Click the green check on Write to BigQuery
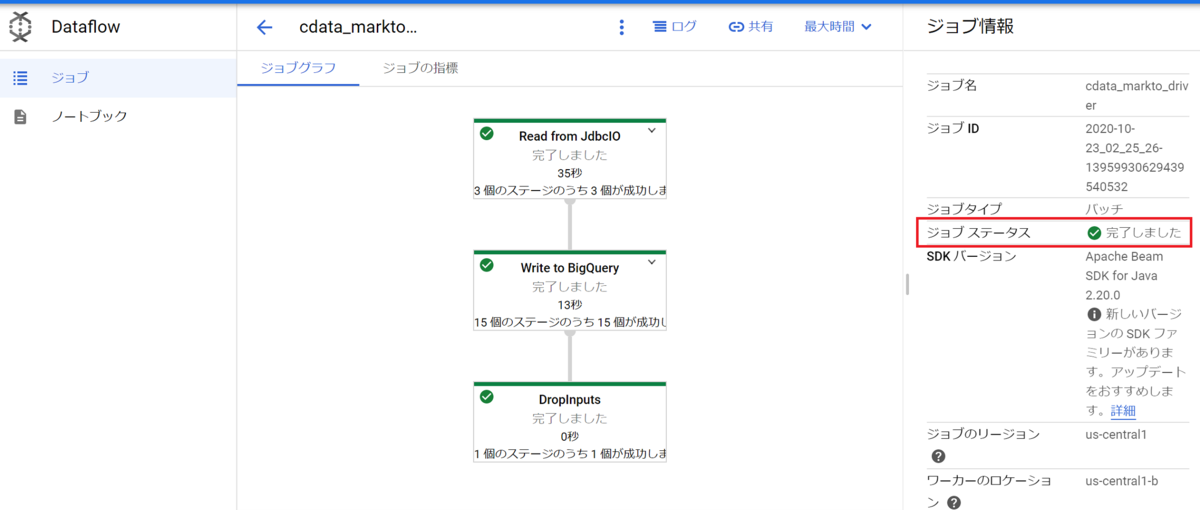This screenshot has width=1200, height=510. [x=487, y=265]
